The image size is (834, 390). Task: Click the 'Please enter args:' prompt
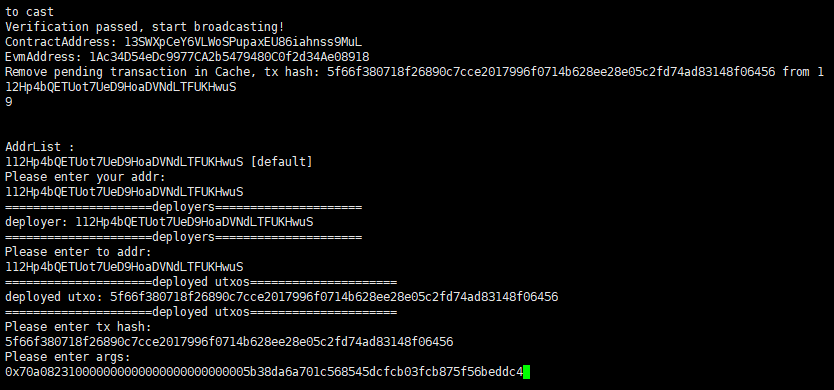point(68,357)
